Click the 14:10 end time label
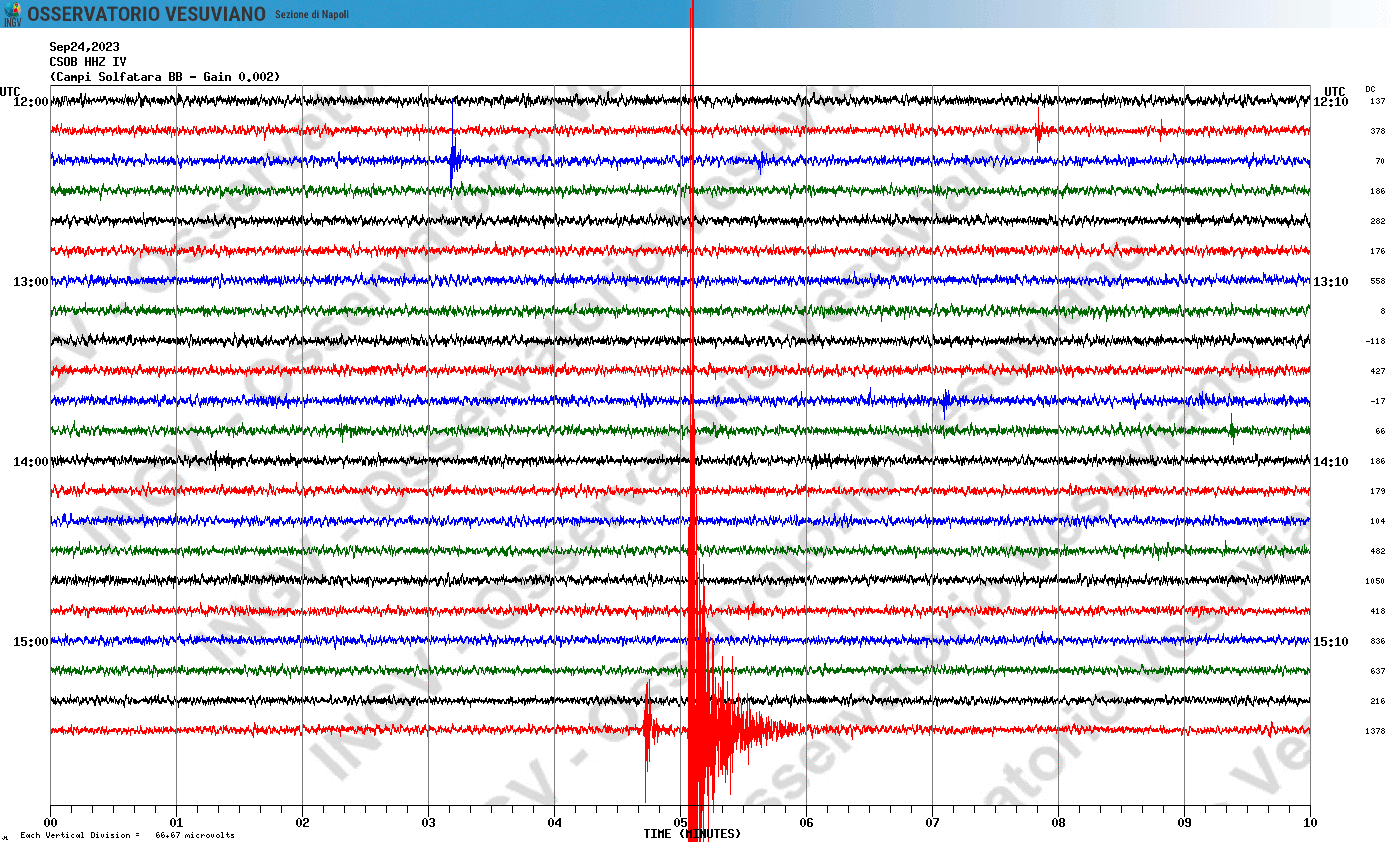Viewport: 1390px width, 849px height. click(x=1331, y=461)
